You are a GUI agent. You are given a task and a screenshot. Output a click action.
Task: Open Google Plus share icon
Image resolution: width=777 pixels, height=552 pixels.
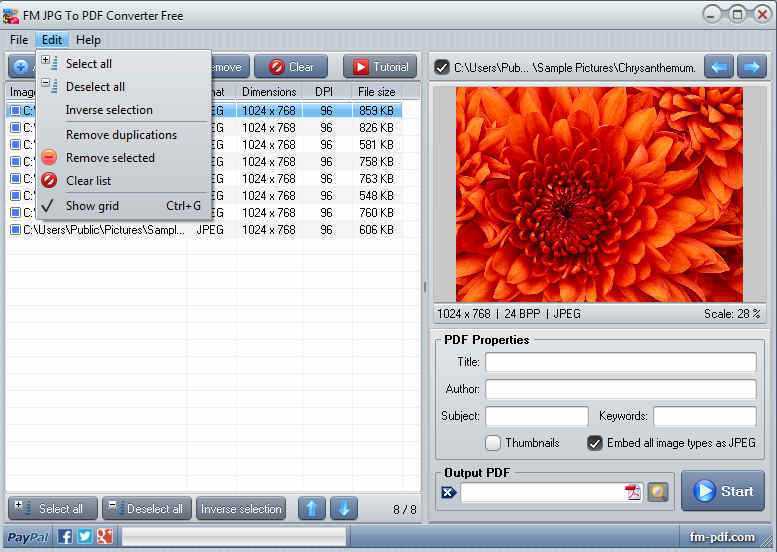pyautogui.click(x=105, y=536)
